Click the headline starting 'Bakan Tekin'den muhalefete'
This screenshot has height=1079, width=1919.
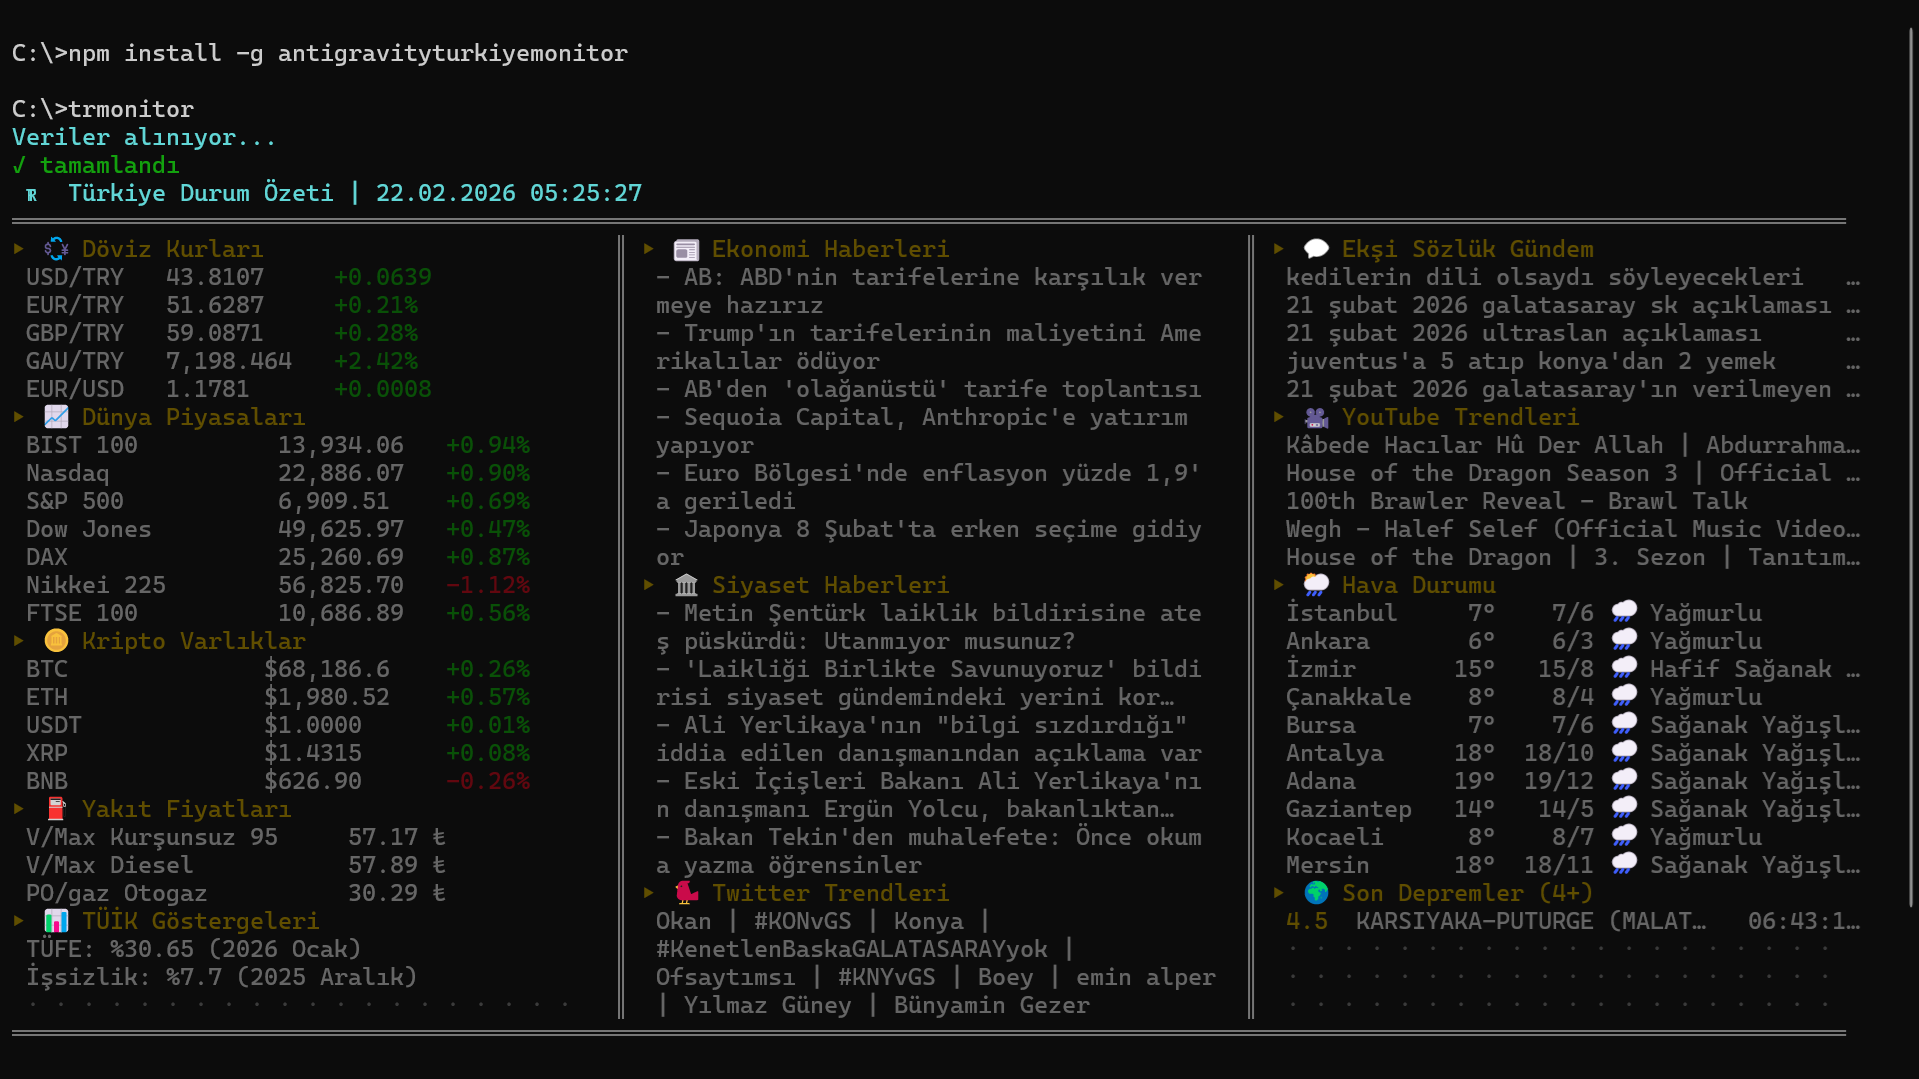[929, 851]
